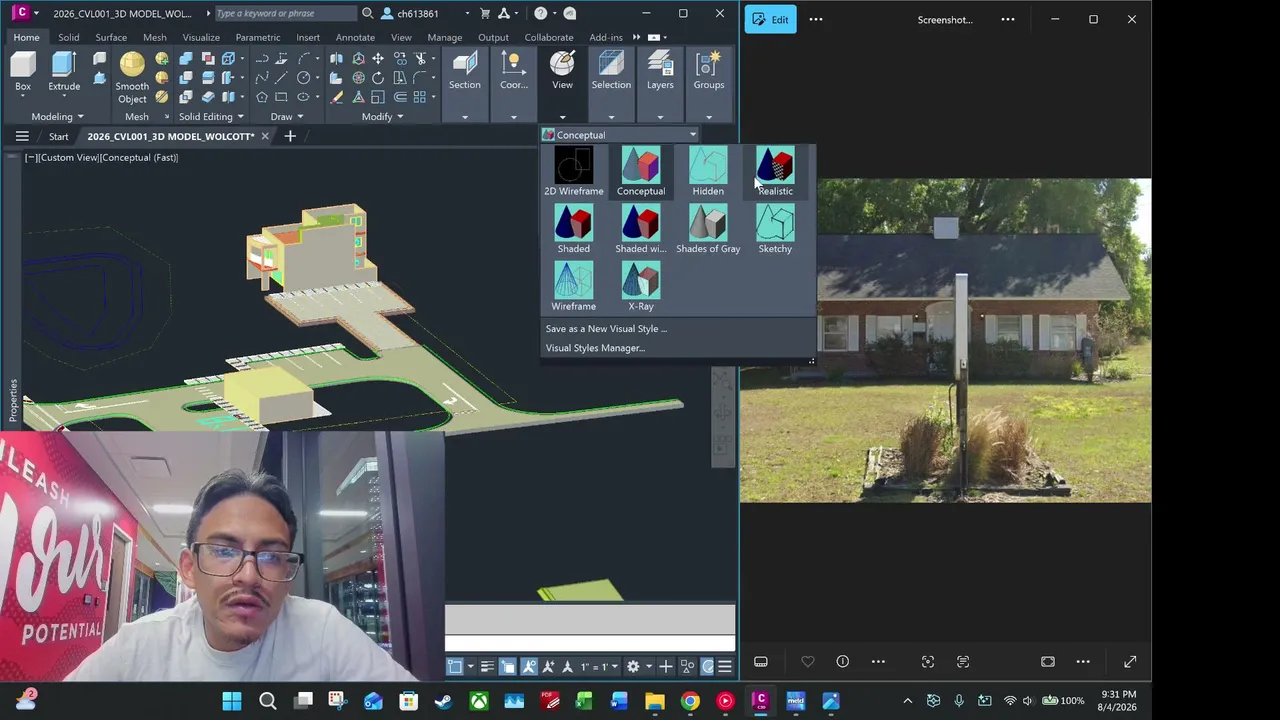
Task: Open the Surface ribbon tab
Action: 111,38
